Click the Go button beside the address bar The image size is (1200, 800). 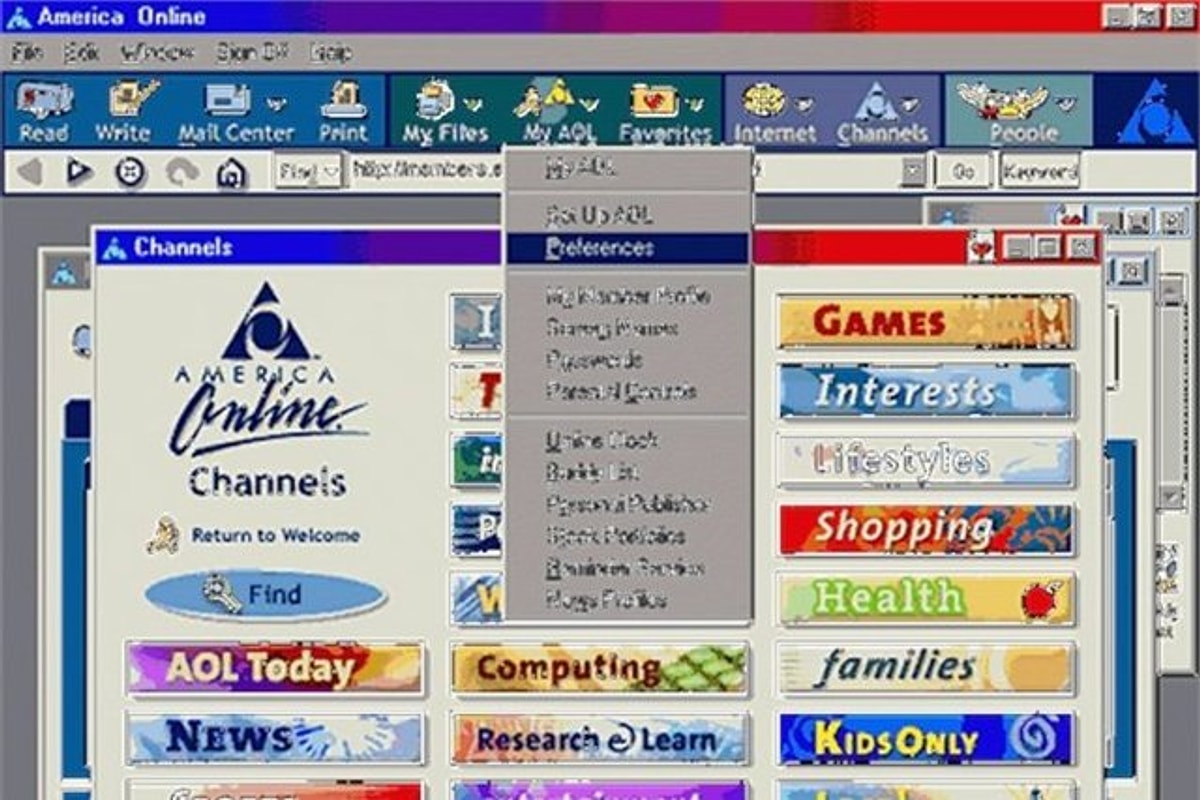pos(963,172)
